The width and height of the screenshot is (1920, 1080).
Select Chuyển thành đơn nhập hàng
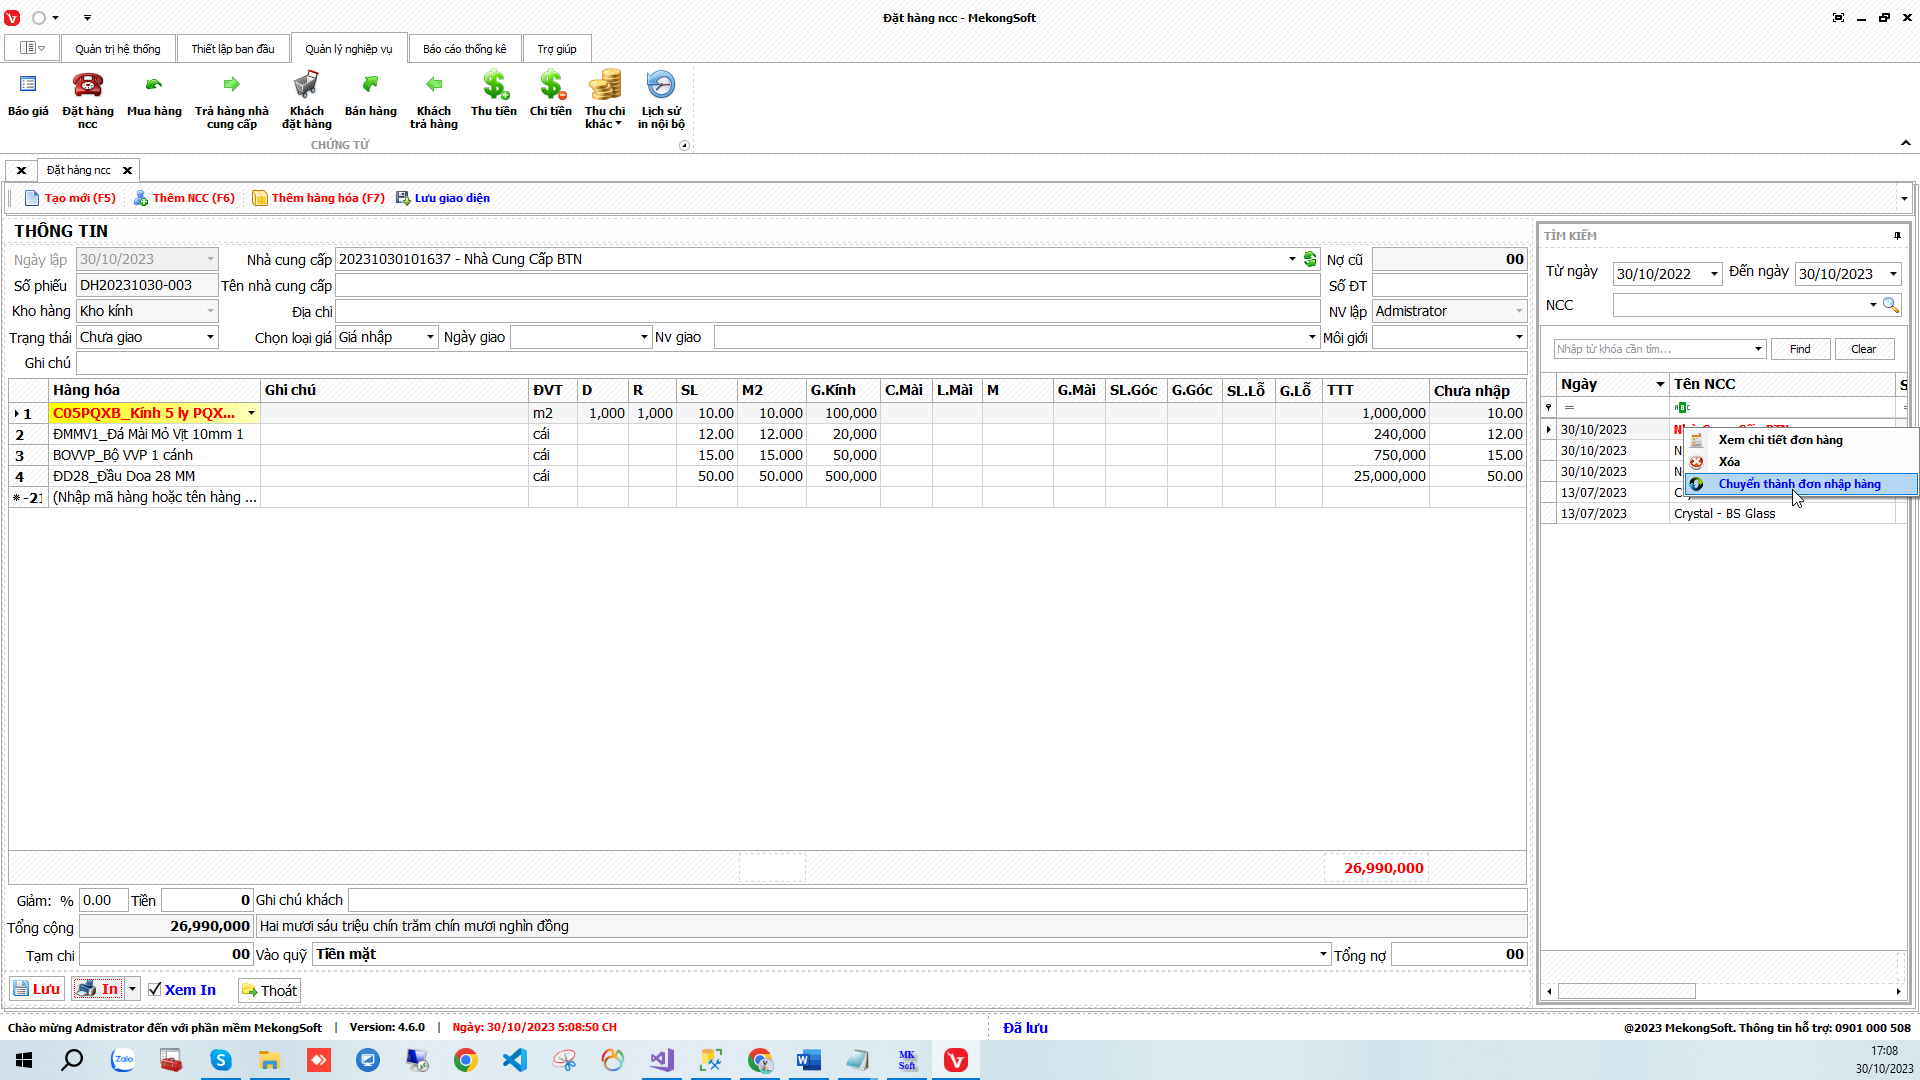coord(1799,484)
